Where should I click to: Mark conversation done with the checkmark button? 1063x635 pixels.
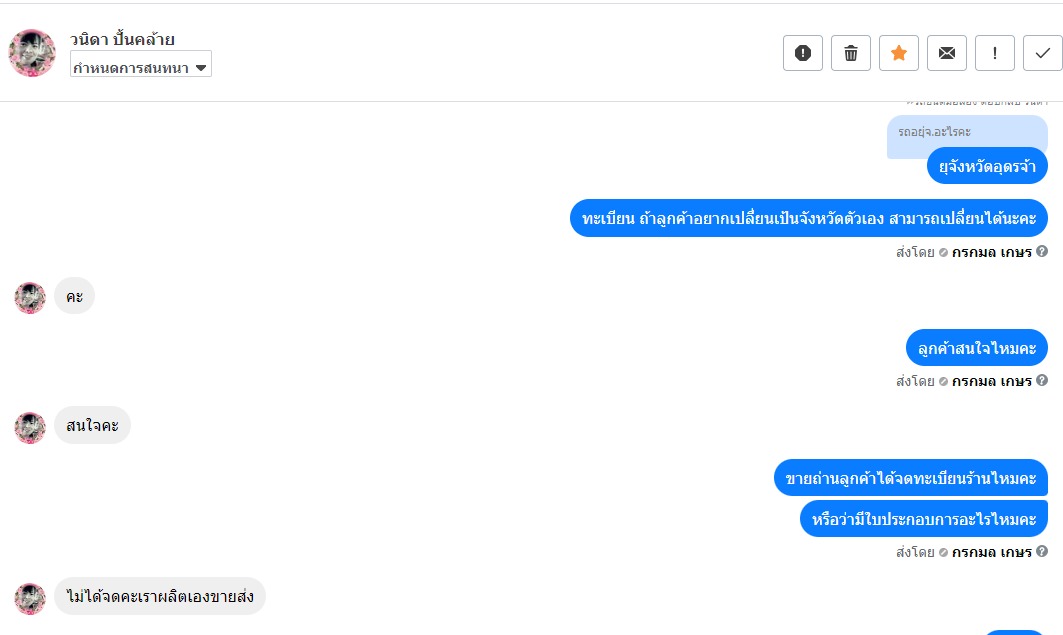[1043, 54]
